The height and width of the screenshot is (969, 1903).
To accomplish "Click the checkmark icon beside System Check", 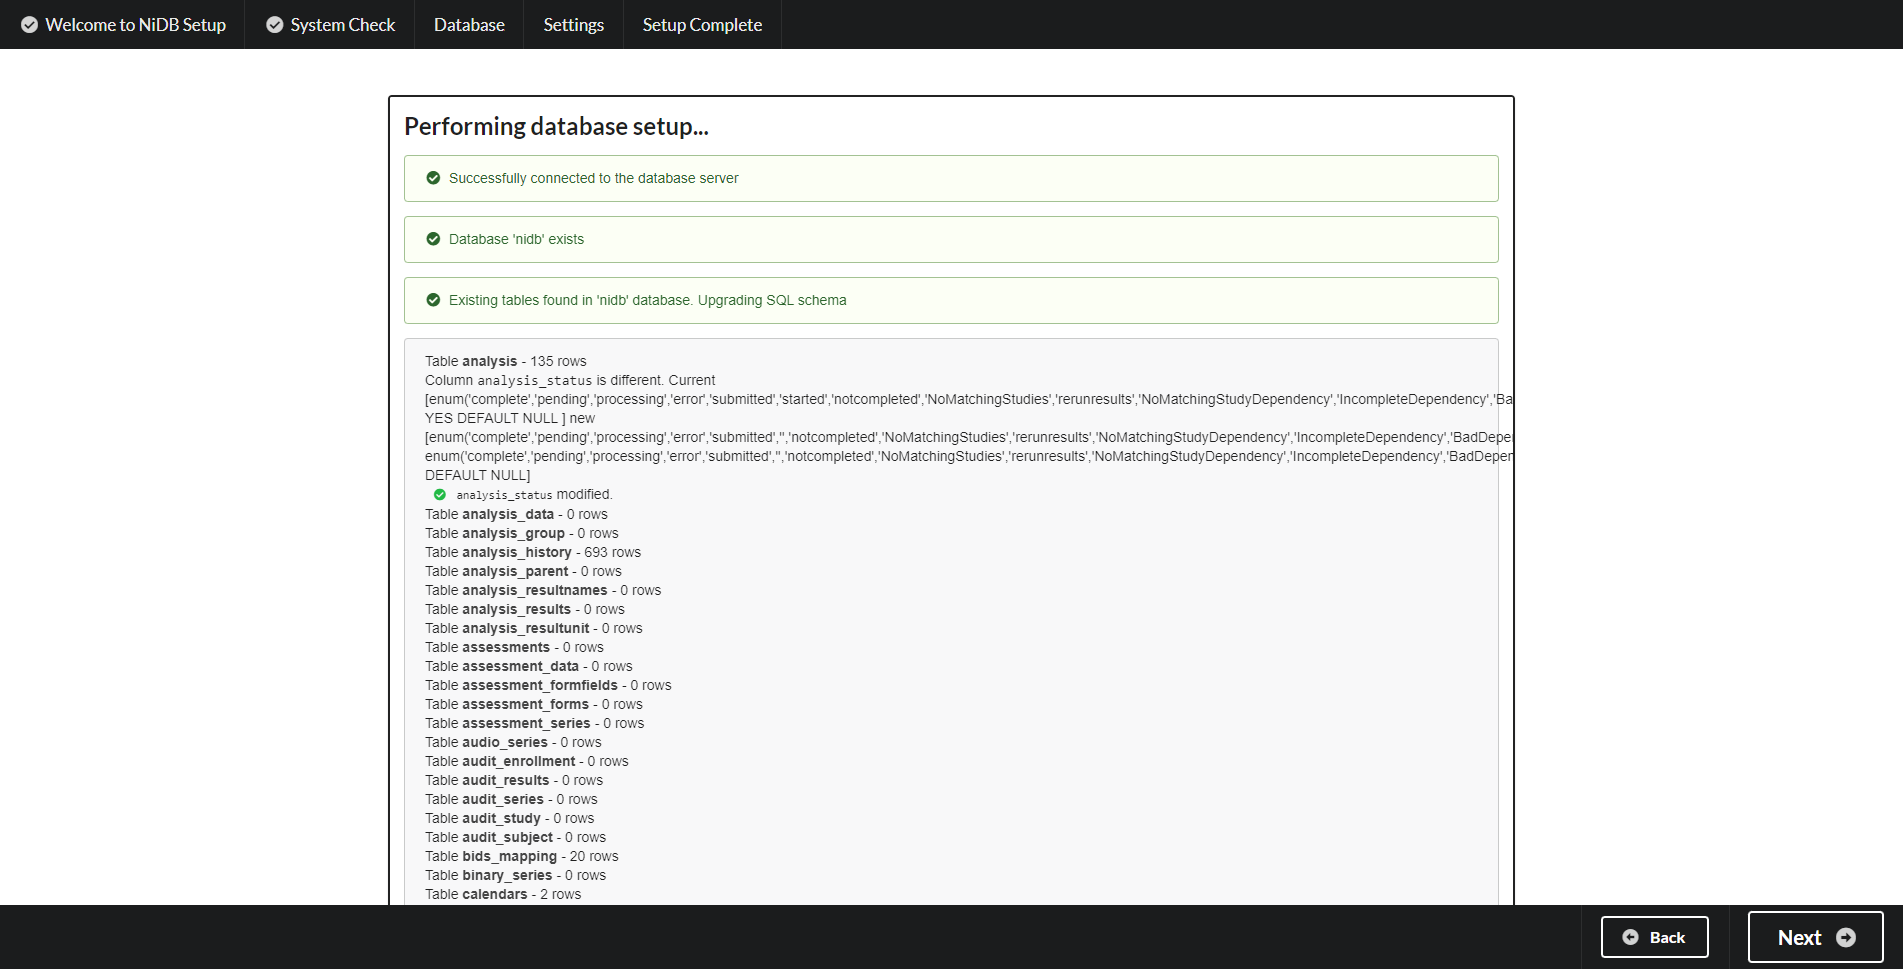I will [x=274, y=24].
